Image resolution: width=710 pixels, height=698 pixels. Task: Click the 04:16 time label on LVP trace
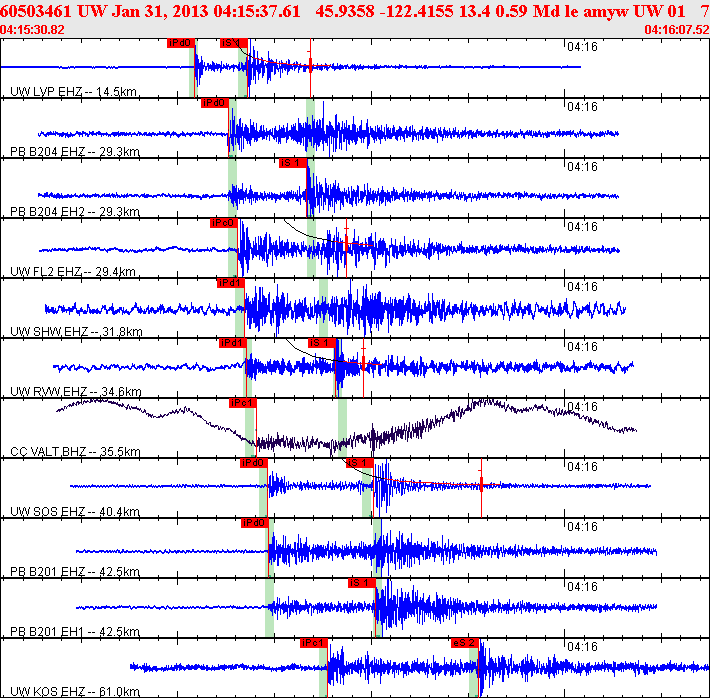coord(582,47)
